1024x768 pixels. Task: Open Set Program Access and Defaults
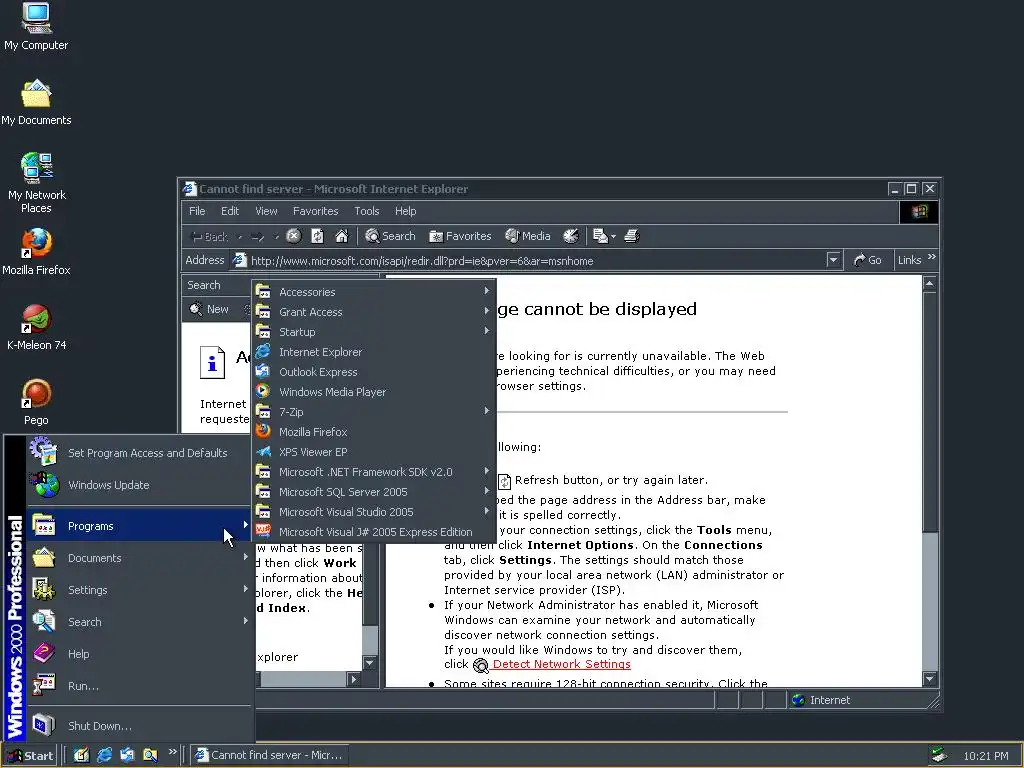click(139, 453)
